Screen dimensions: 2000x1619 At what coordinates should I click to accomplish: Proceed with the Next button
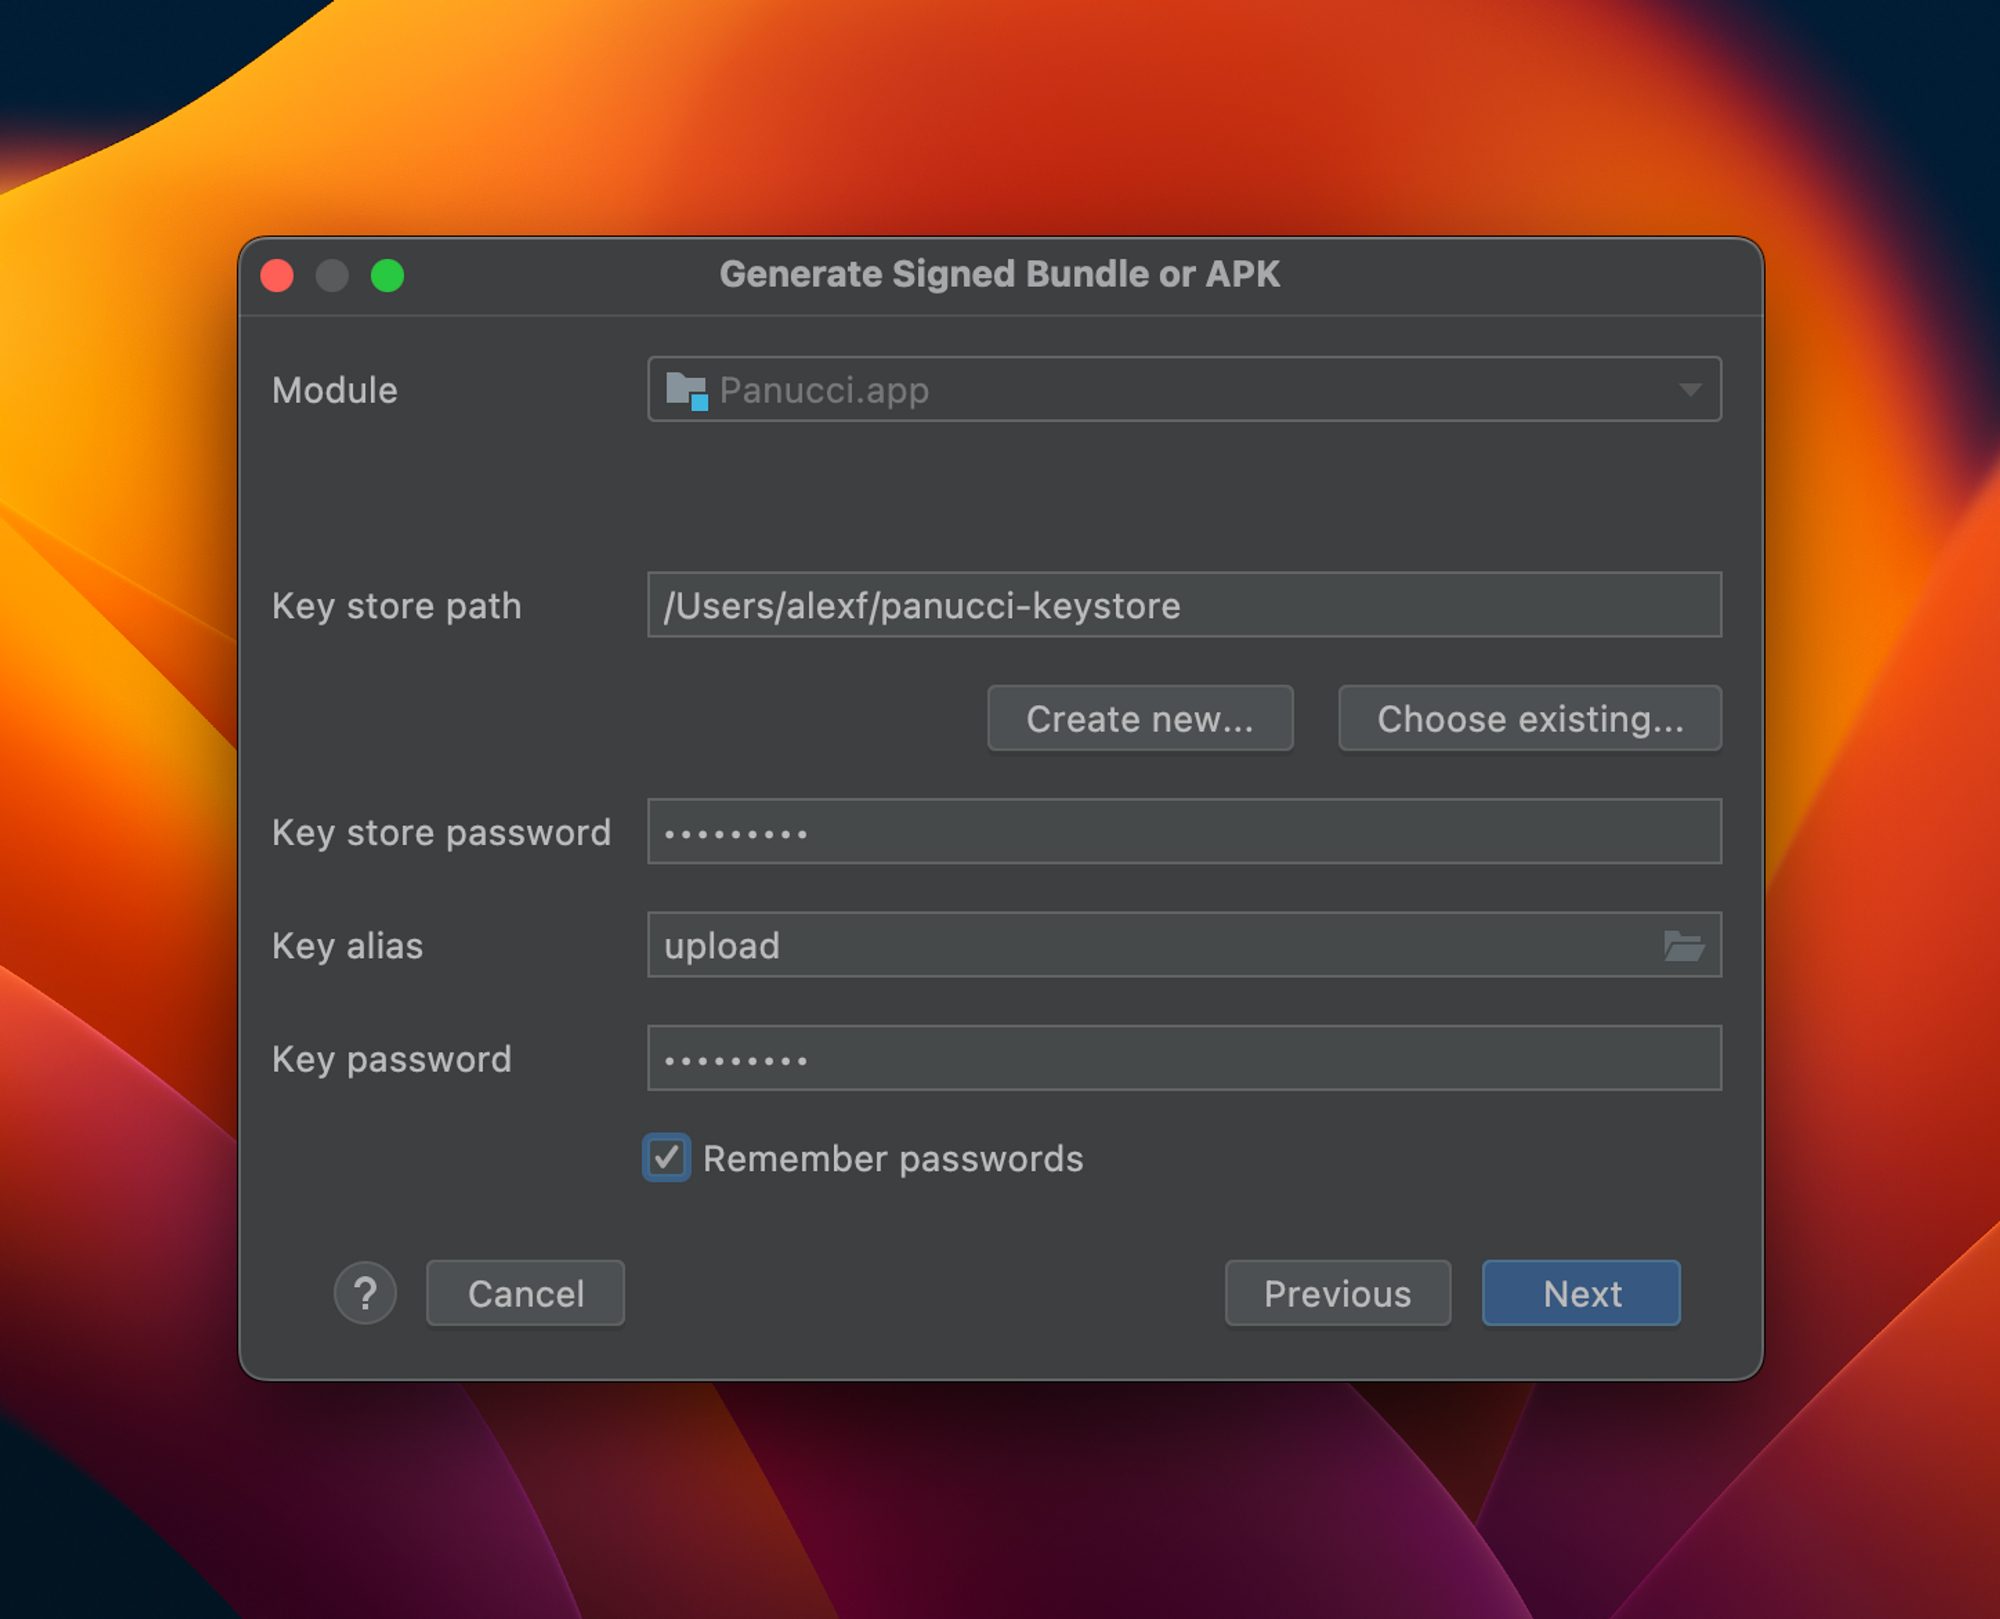[1582, 1293]
